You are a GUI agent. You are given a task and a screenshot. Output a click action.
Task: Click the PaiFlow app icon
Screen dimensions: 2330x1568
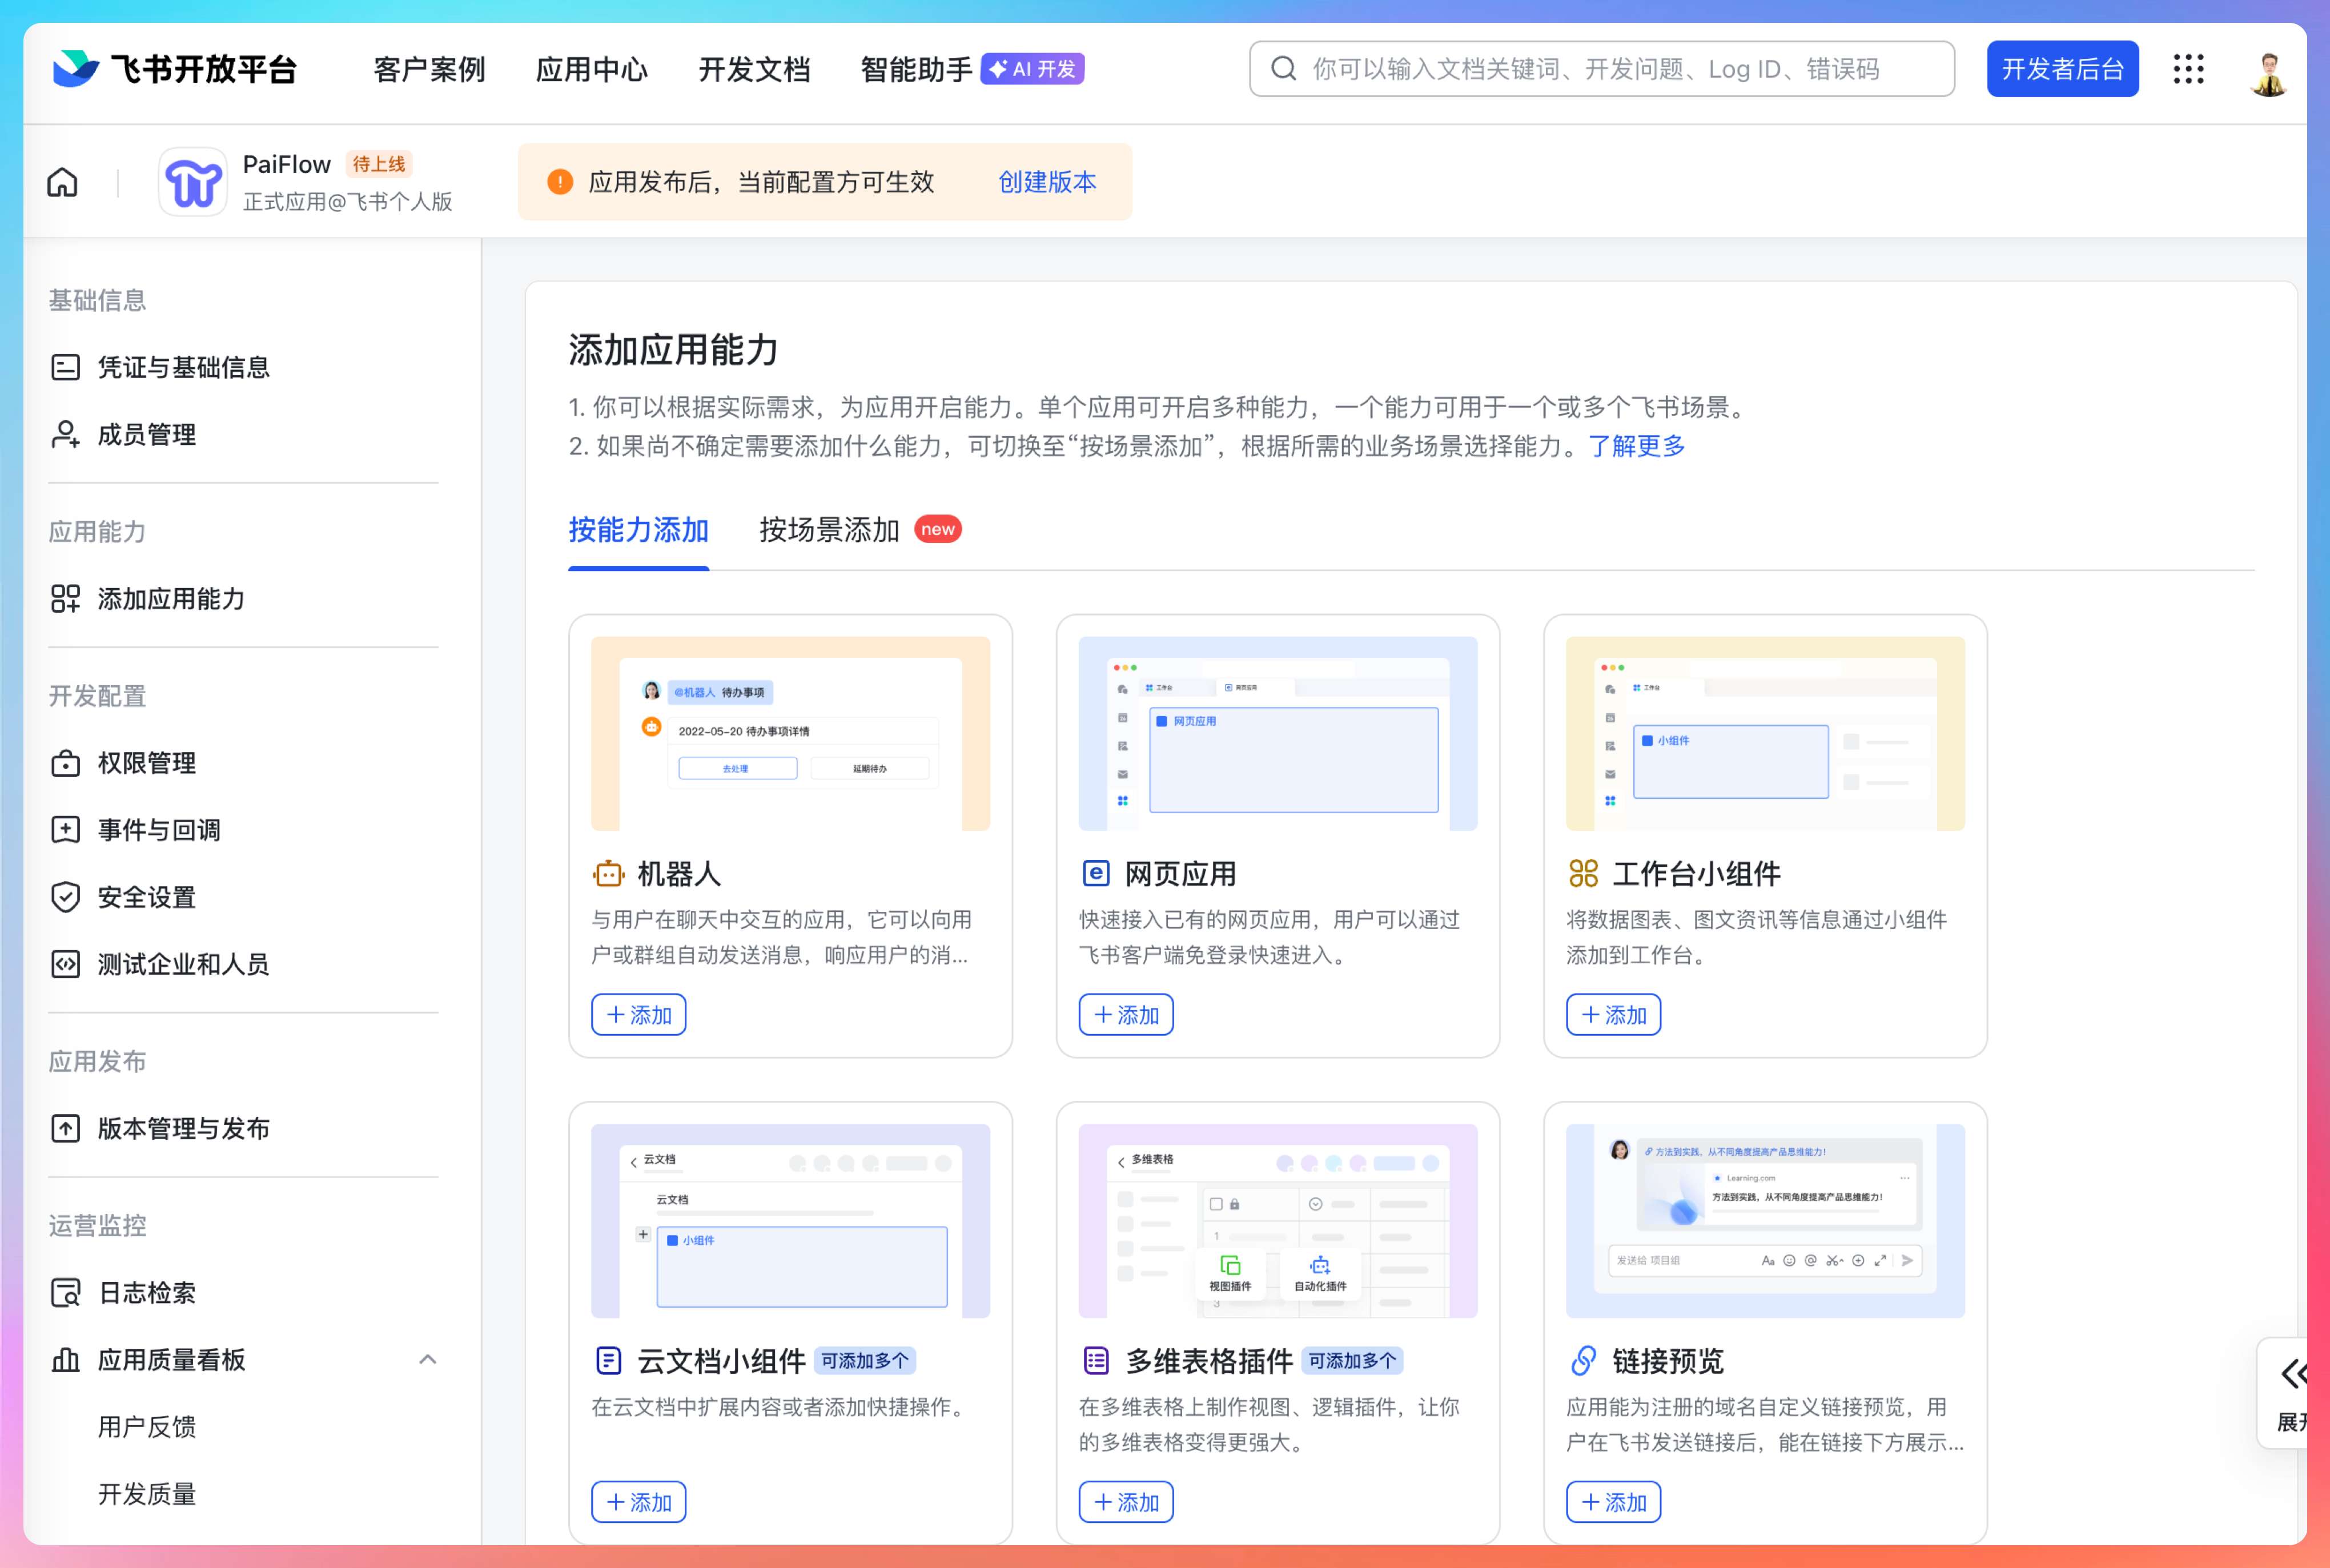[193, 182]
